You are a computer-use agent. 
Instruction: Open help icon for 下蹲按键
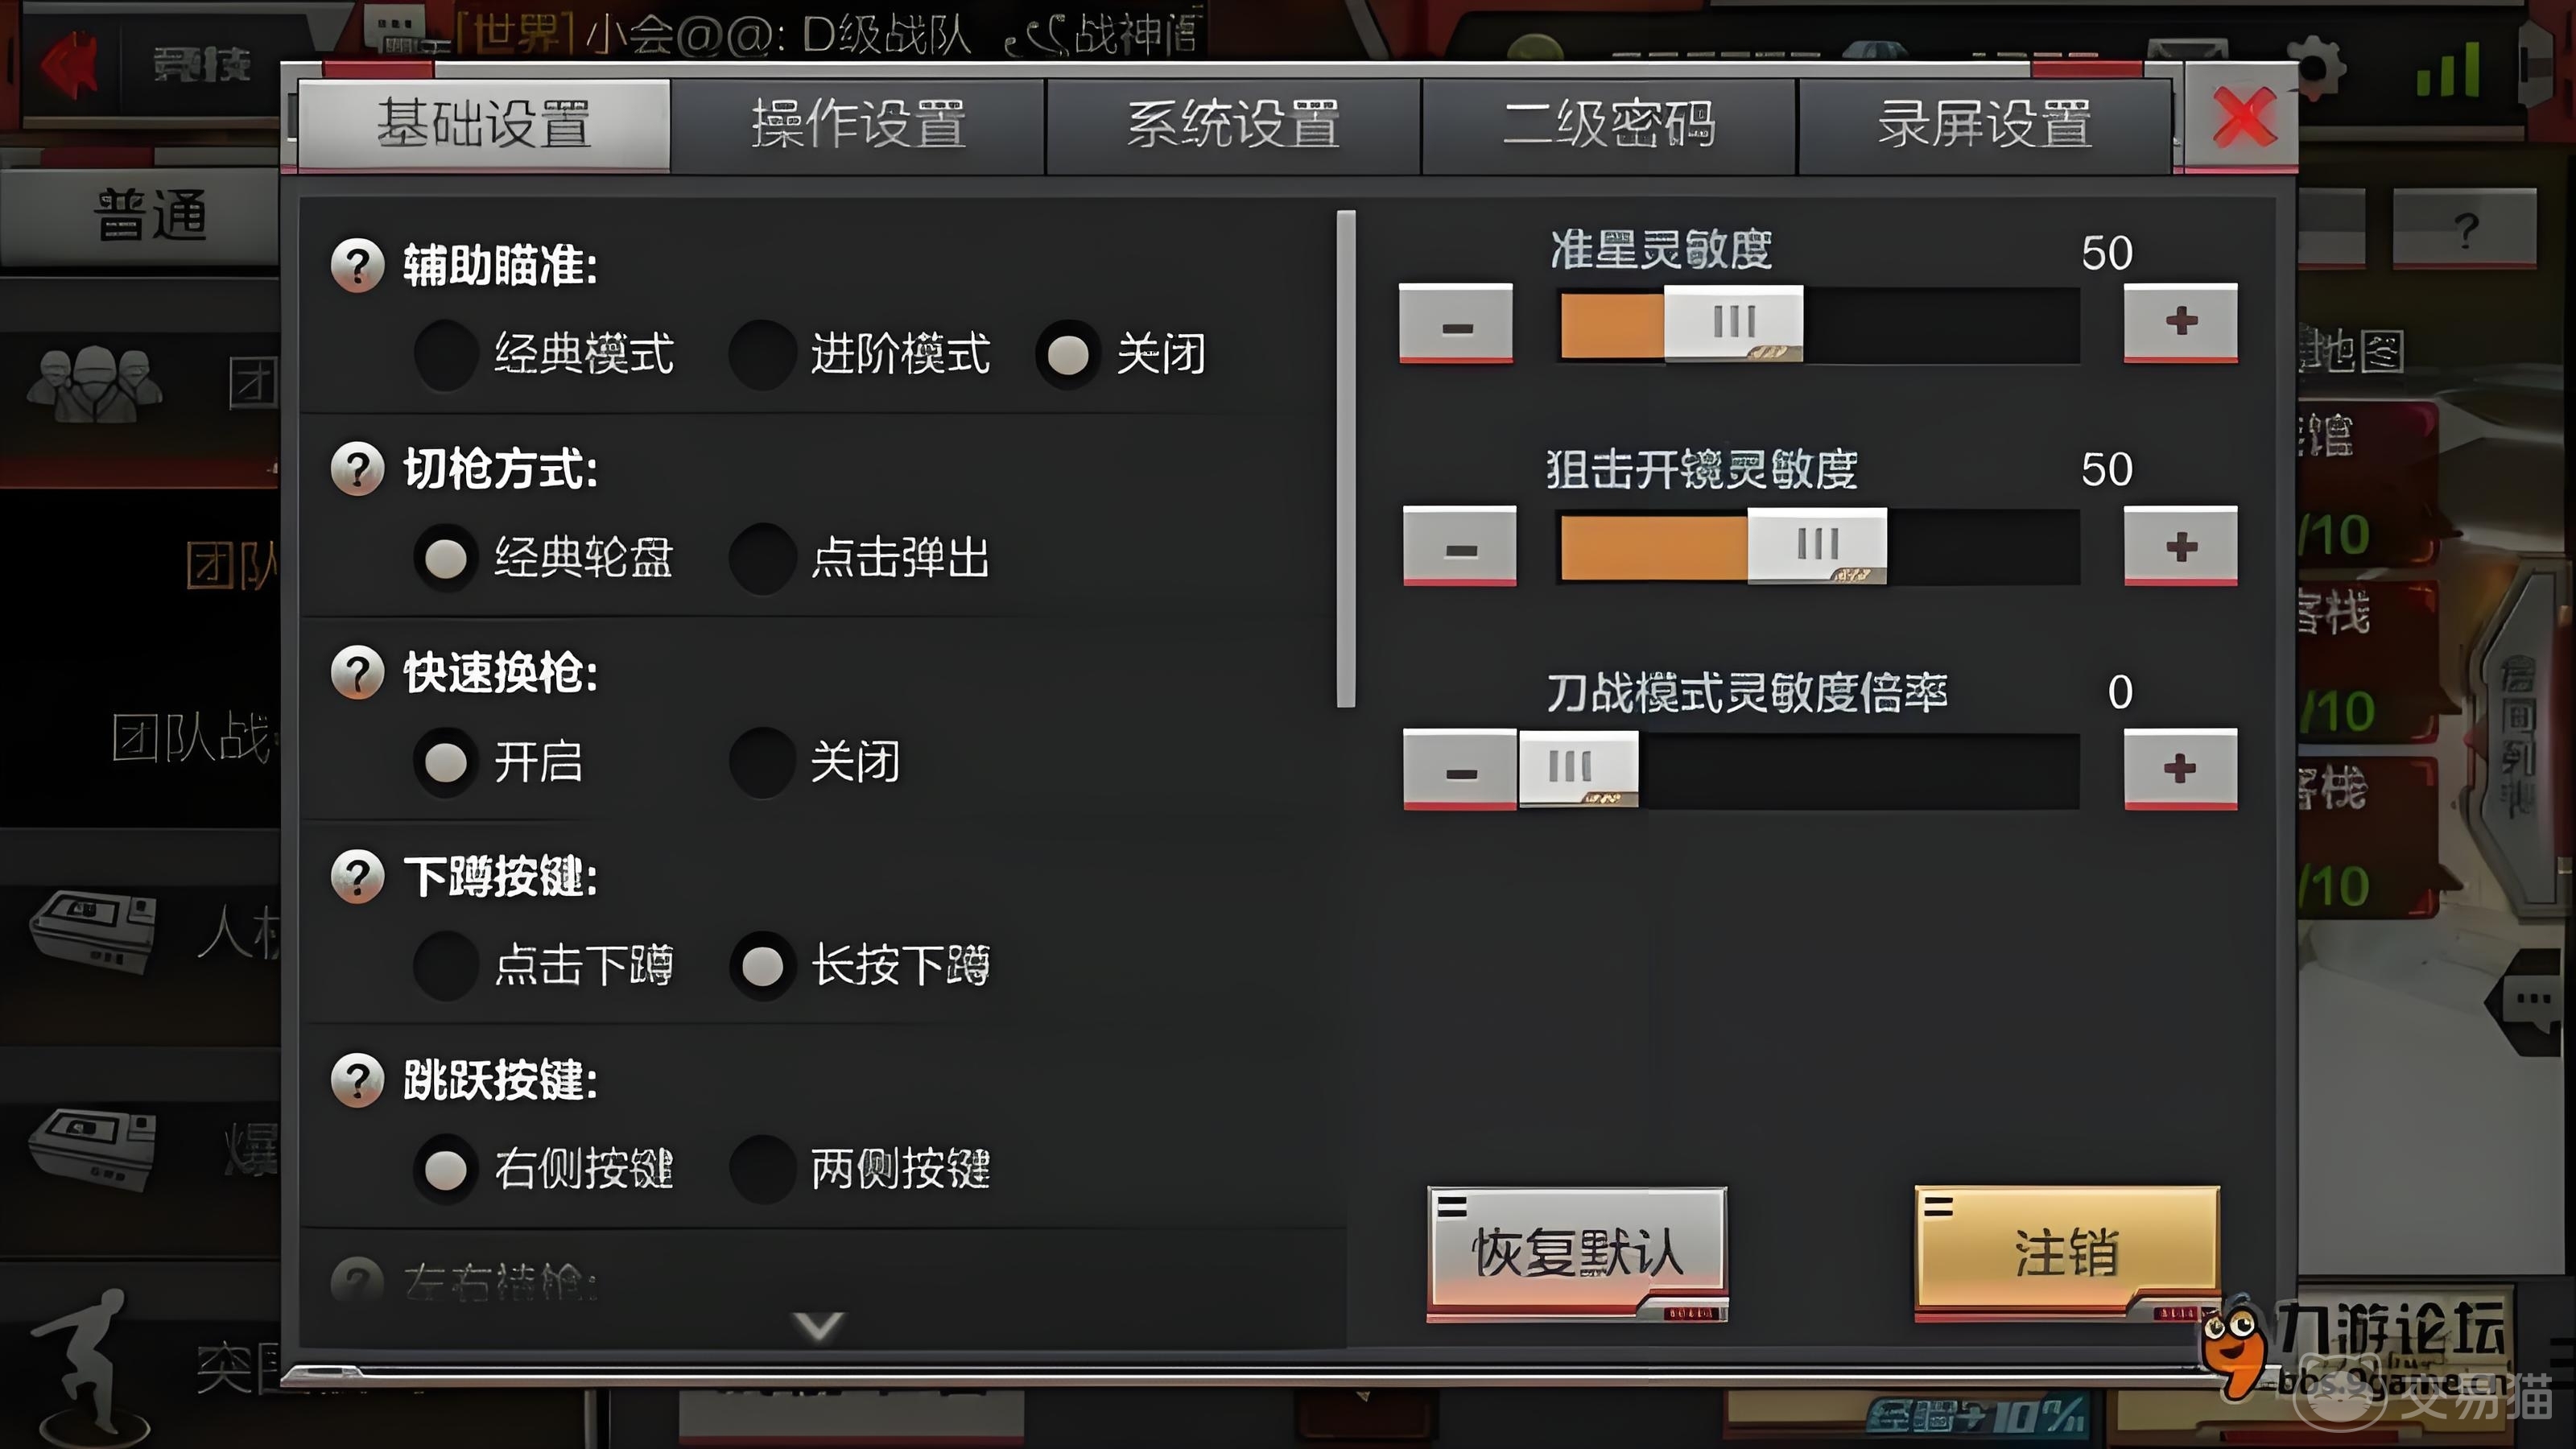click(x=357, y=876)
